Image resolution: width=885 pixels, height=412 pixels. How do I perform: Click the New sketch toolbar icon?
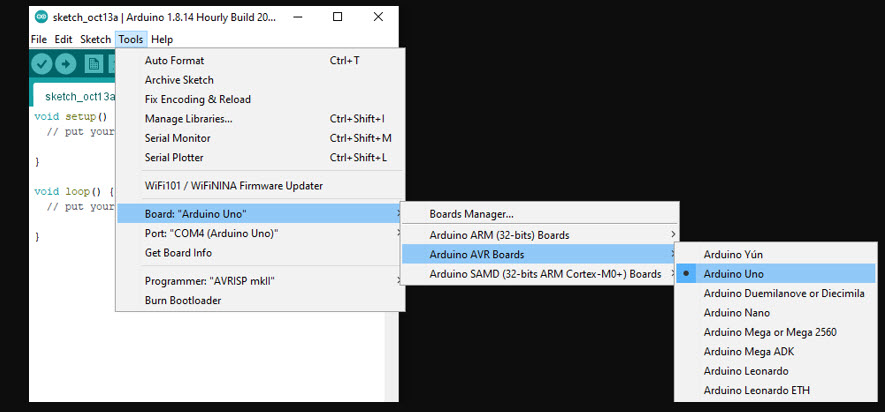(94, 64)
